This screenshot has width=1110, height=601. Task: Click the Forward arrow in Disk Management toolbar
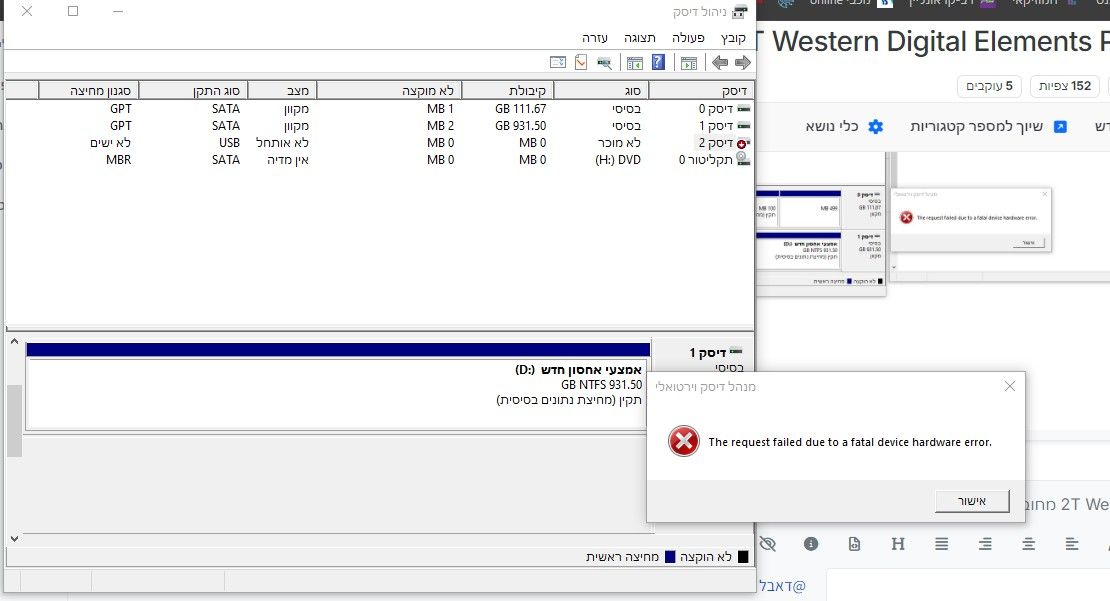click(x=742, y=63)
